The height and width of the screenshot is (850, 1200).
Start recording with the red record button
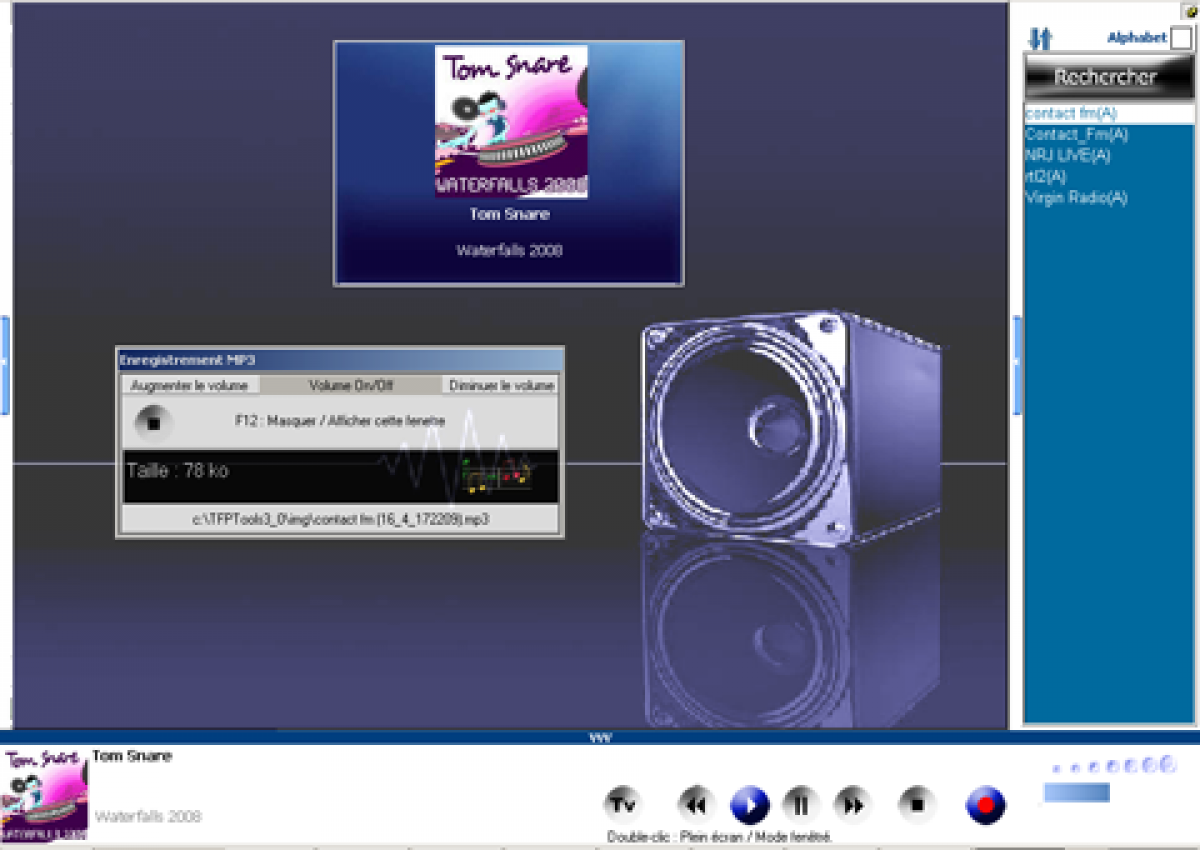point(985,804)
